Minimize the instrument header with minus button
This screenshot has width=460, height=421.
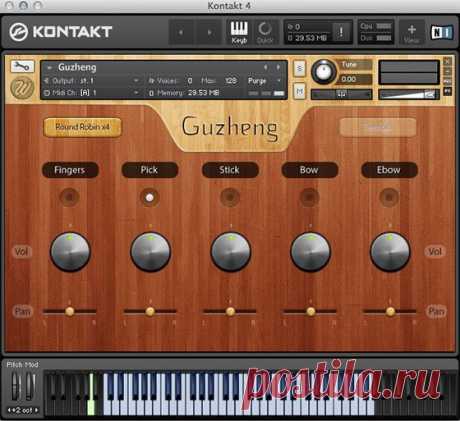(x=447, y=71)
